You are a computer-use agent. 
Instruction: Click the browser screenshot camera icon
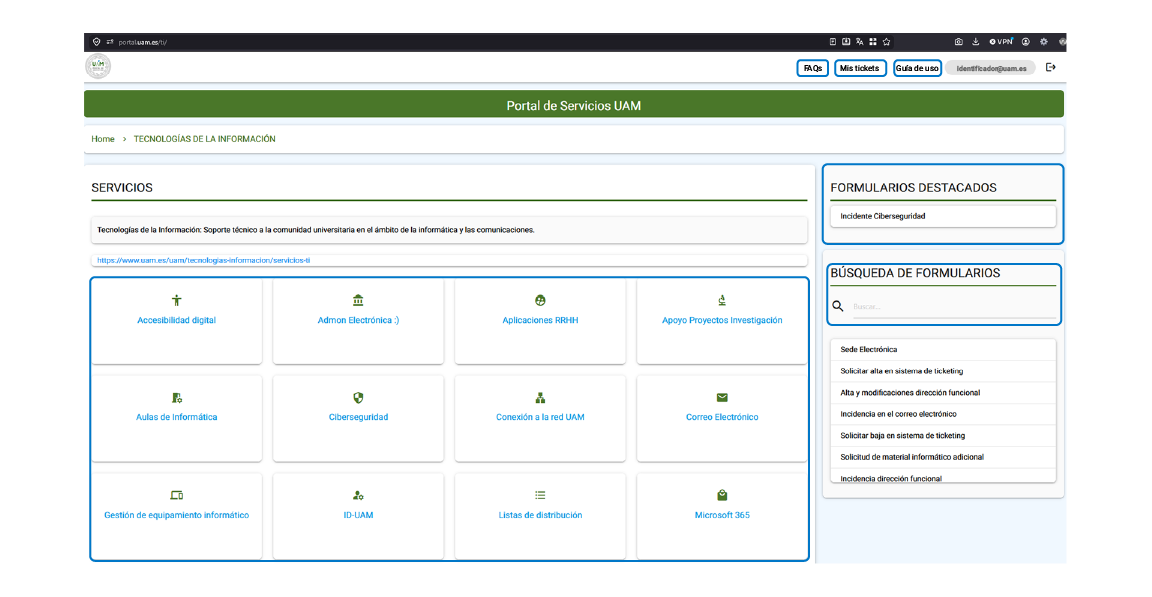point(959,42)
